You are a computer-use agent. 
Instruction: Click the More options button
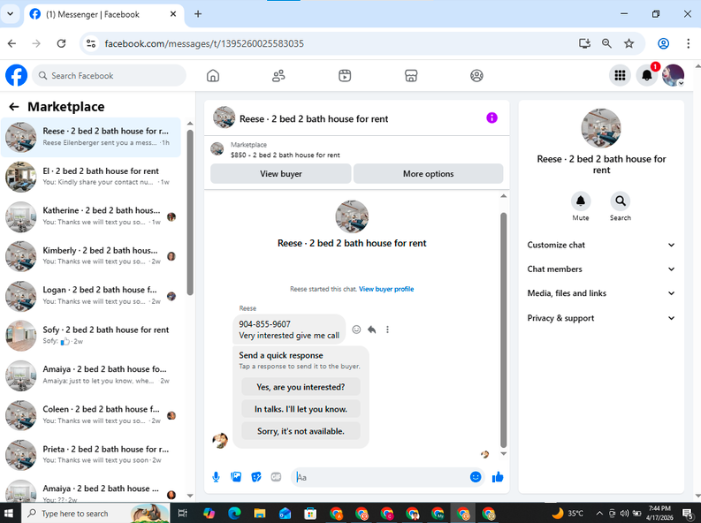(x=428, y=173)
